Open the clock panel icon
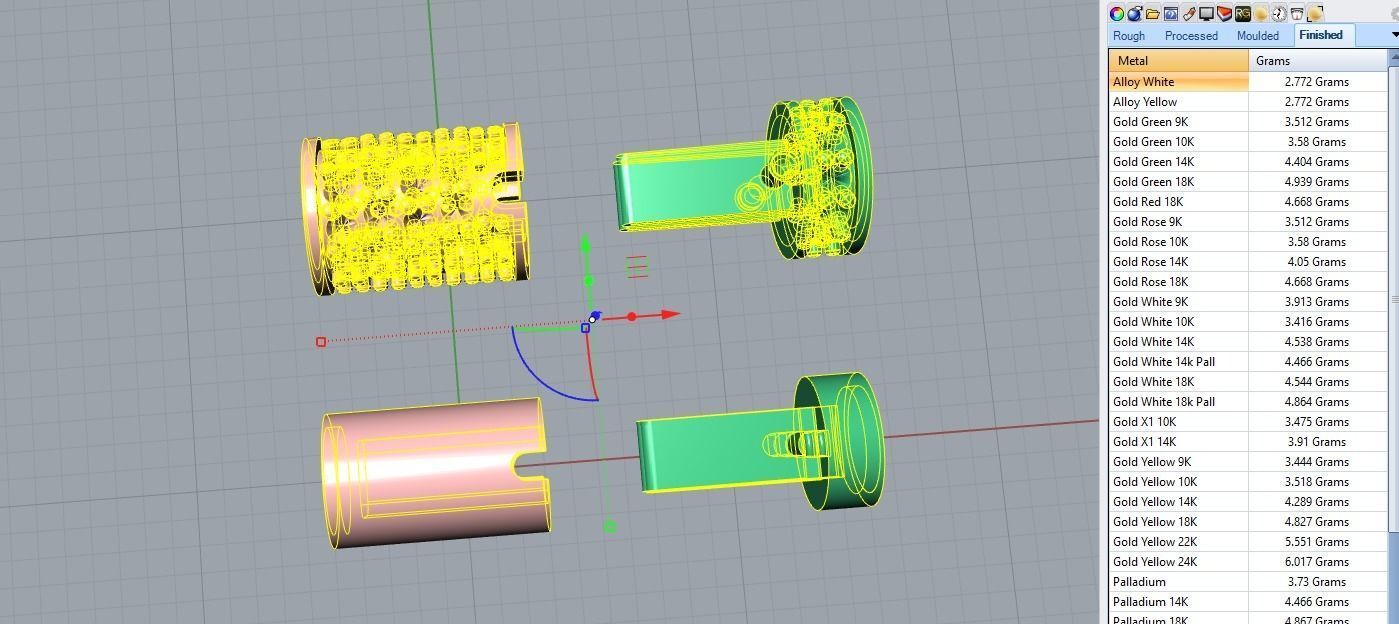Image resolution: width=1399 pixels, height=624 pixels. (x=1278, y=13)
